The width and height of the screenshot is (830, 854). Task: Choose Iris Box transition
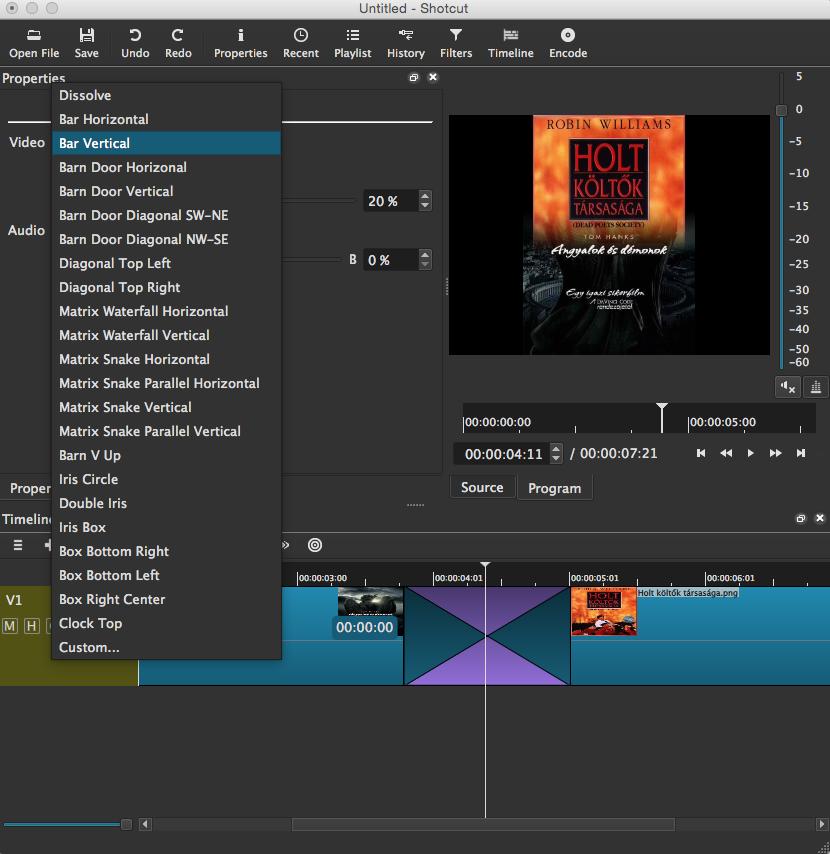pyautogui.click(x=167, y=527)
